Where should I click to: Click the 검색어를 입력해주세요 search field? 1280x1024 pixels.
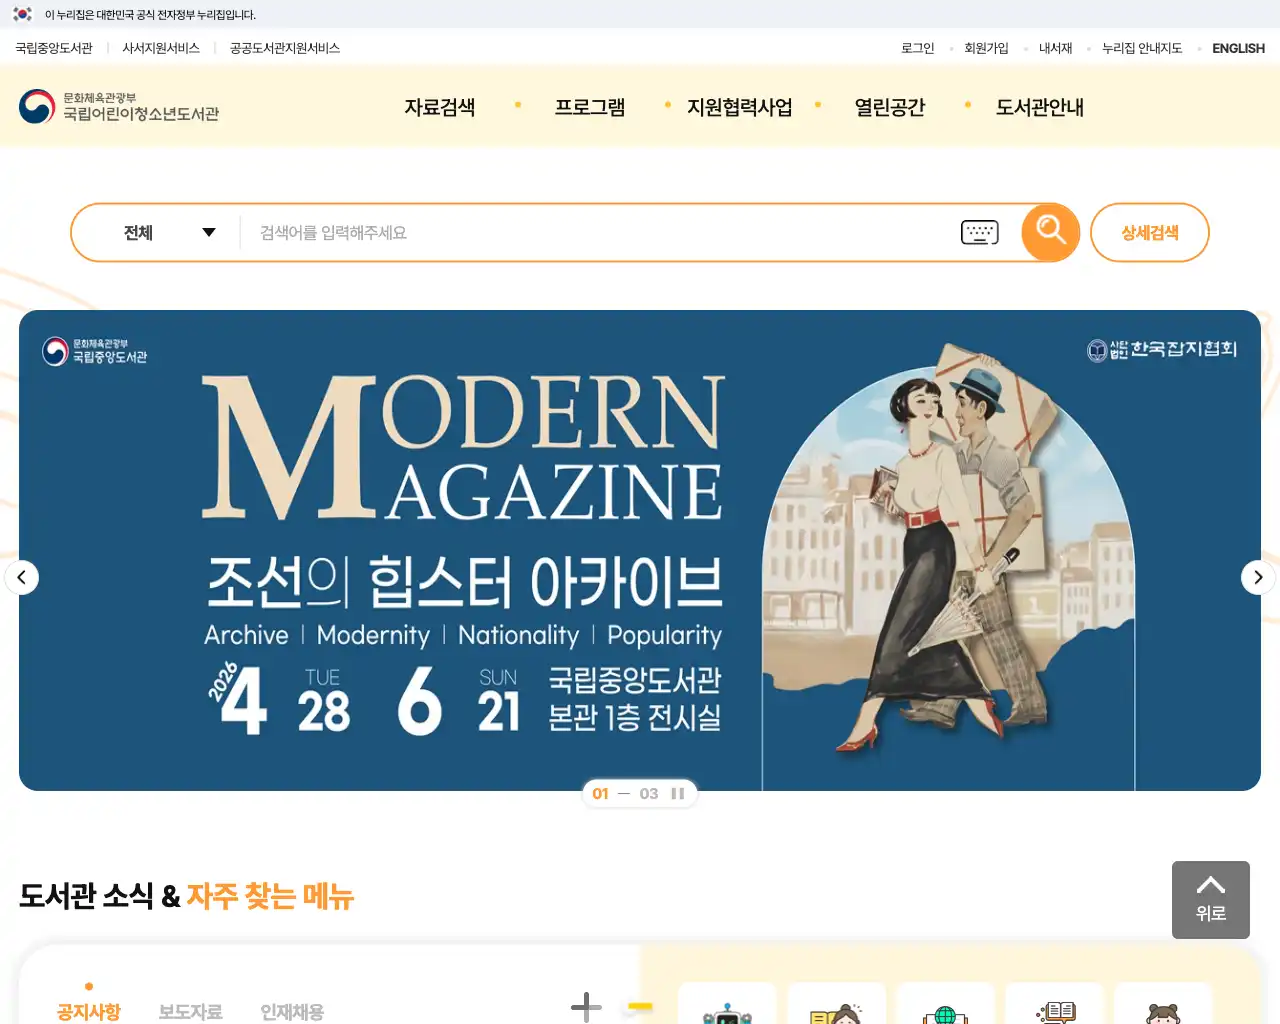click(x=600, y=233)
